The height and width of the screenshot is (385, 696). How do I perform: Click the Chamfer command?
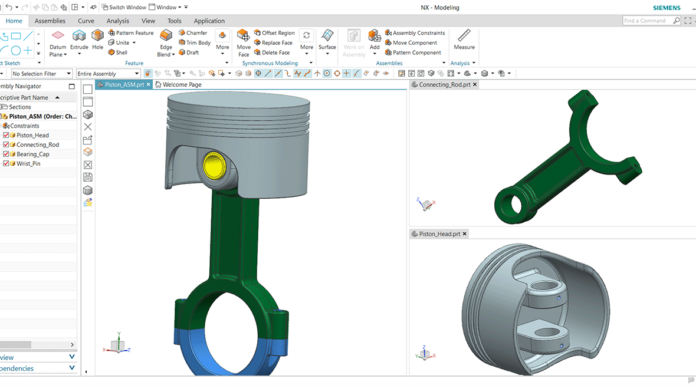pyautogui.click(x=193, y=33)
